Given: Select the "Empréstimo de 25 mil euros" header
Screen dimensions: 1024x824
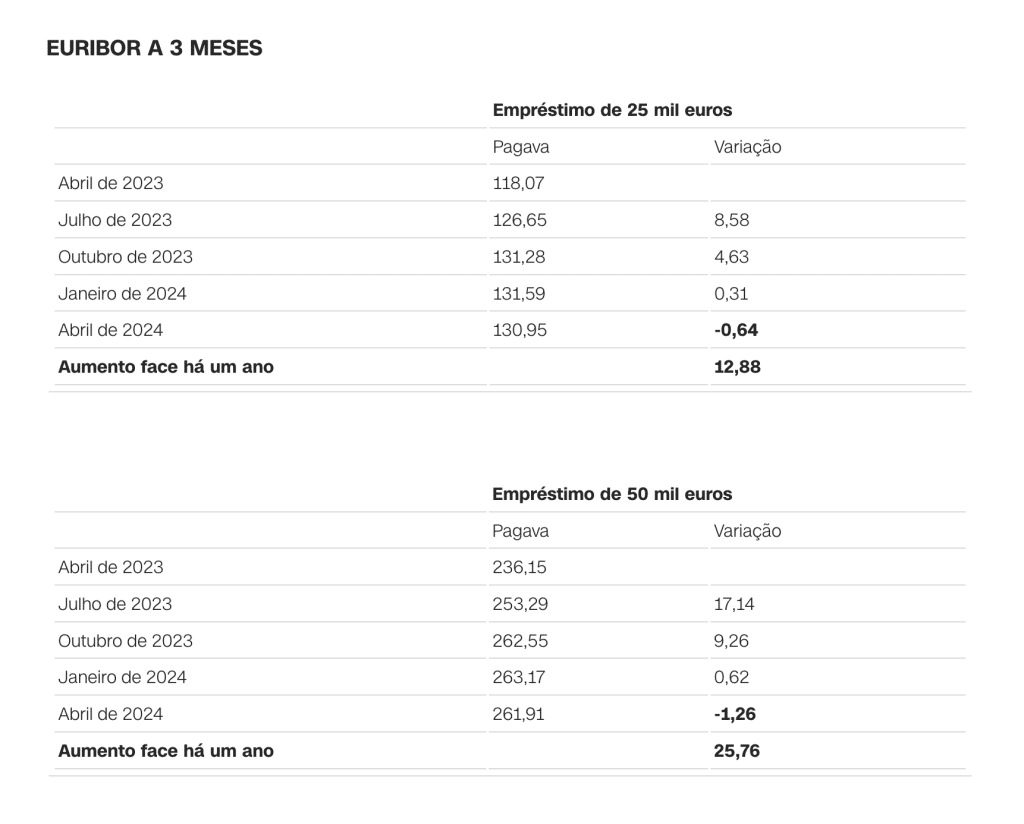Looking at the screenshot, I should click(612, 110).
